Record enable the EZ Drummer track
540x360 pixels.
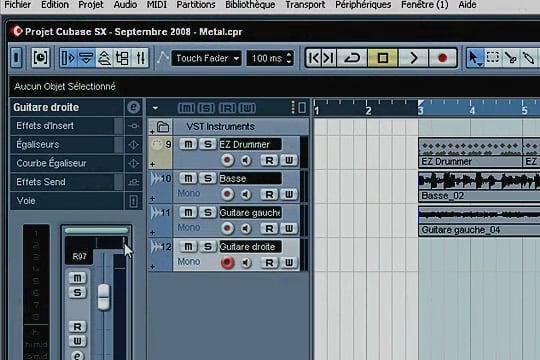click(x=227, y=160)
